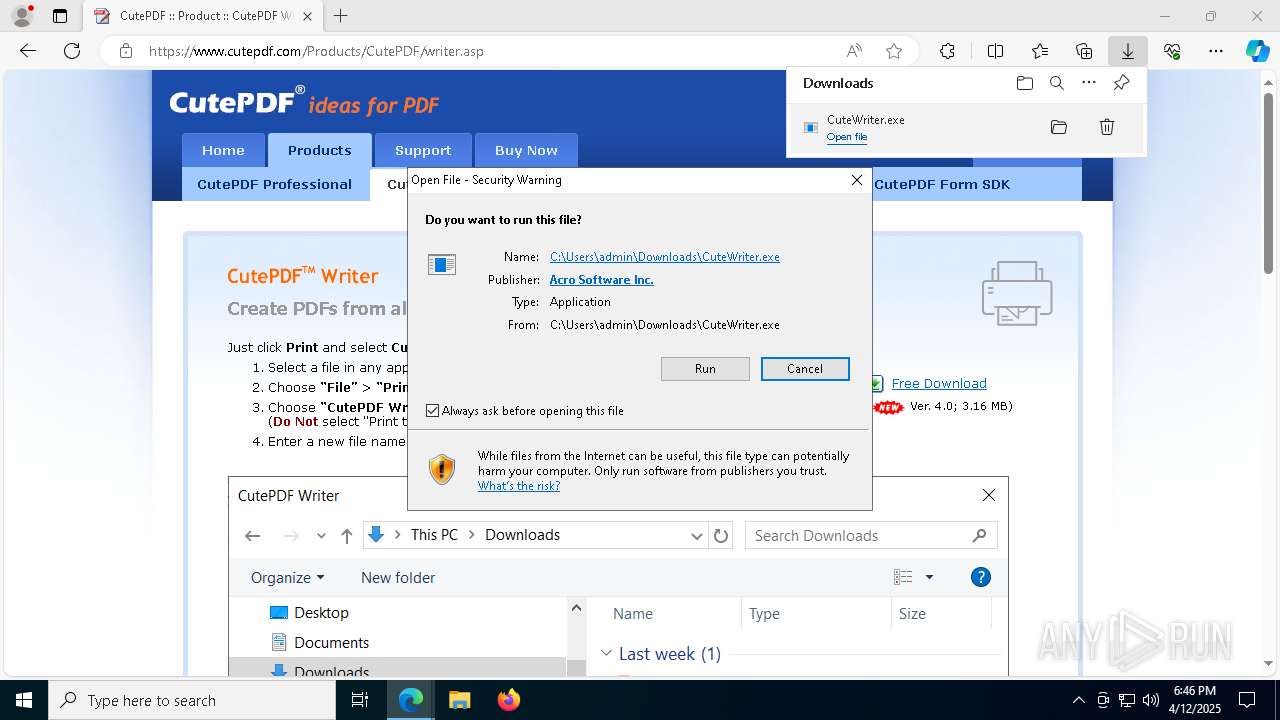
Task: Select Desktop in the navigation tree
Action: pyautogui.click(x=309, y=612)
